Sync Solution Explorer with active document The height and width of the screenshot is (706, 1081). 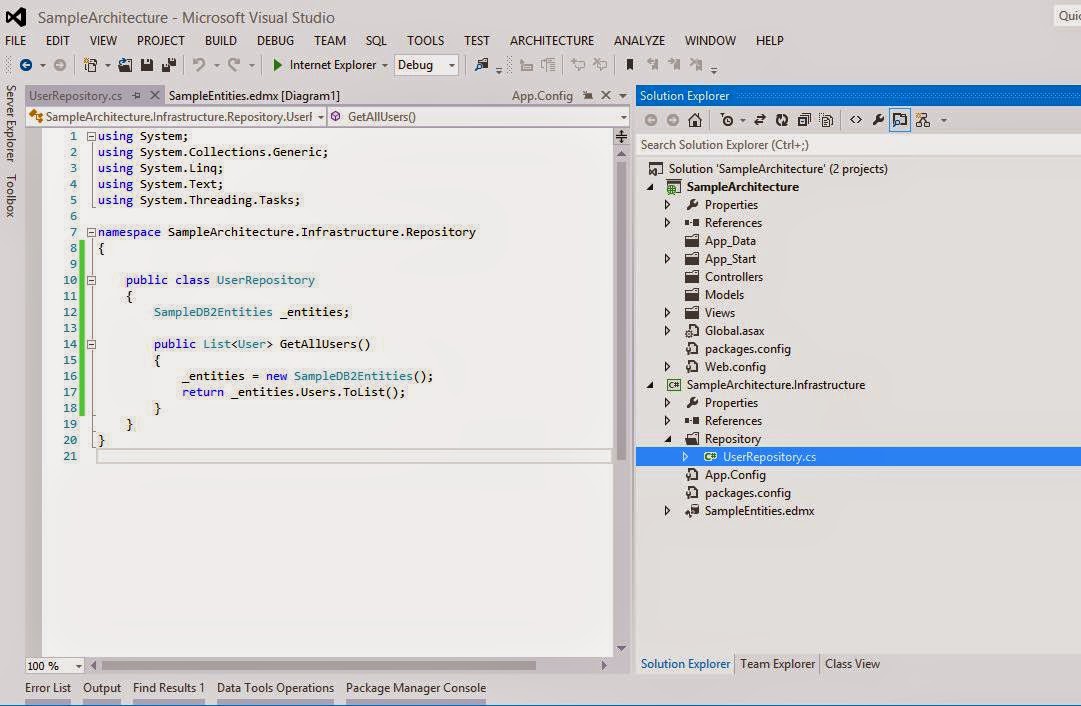(x=760, y=119)
